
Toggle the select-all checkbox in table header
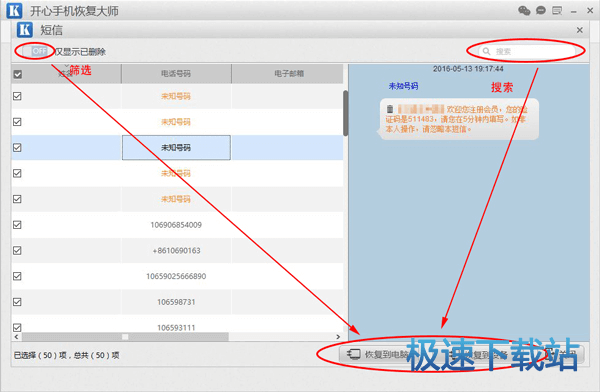[18, 74]
